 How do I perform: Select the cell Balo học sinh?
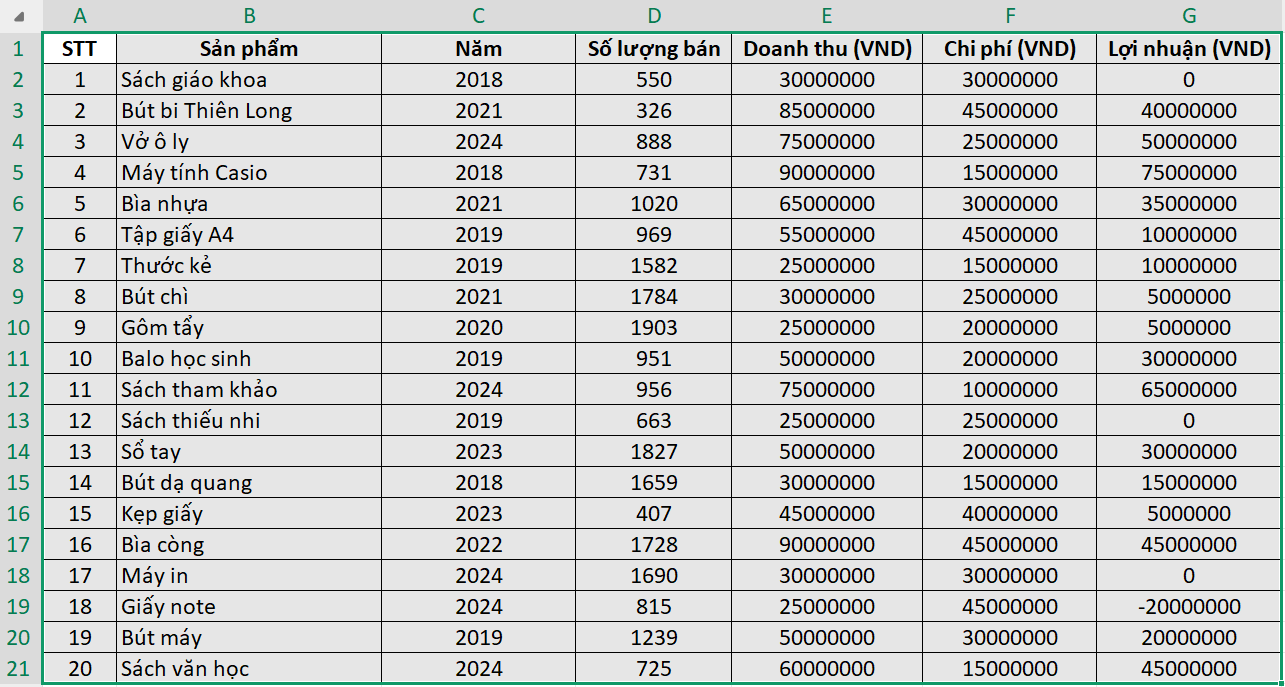point(249,359)
